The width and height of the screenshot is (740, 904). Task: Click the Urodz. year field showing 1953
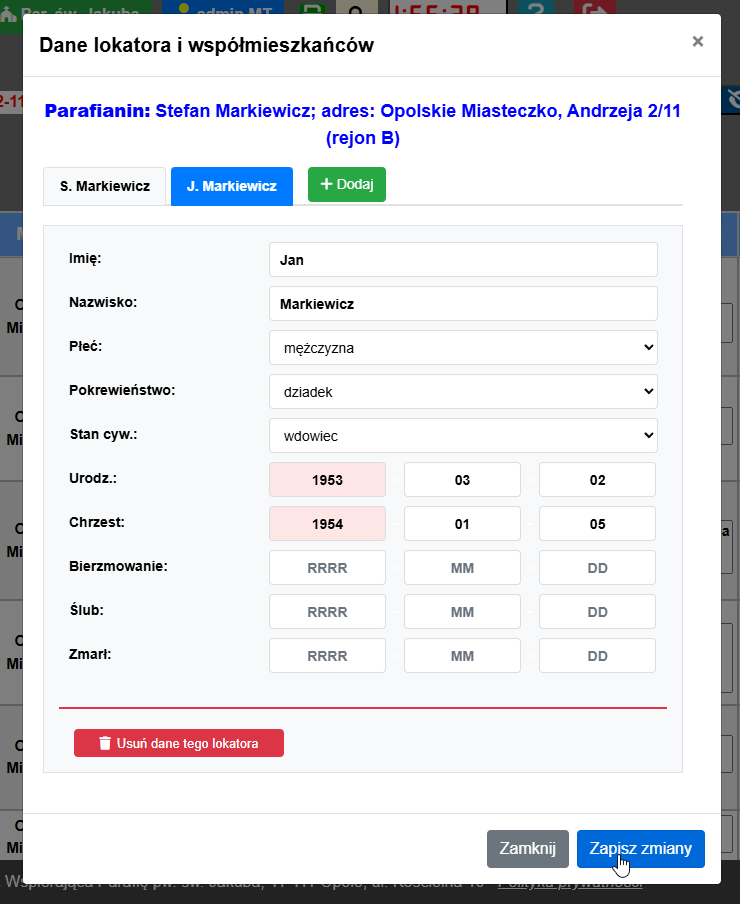pyautogui.click(x=327, y=480)
